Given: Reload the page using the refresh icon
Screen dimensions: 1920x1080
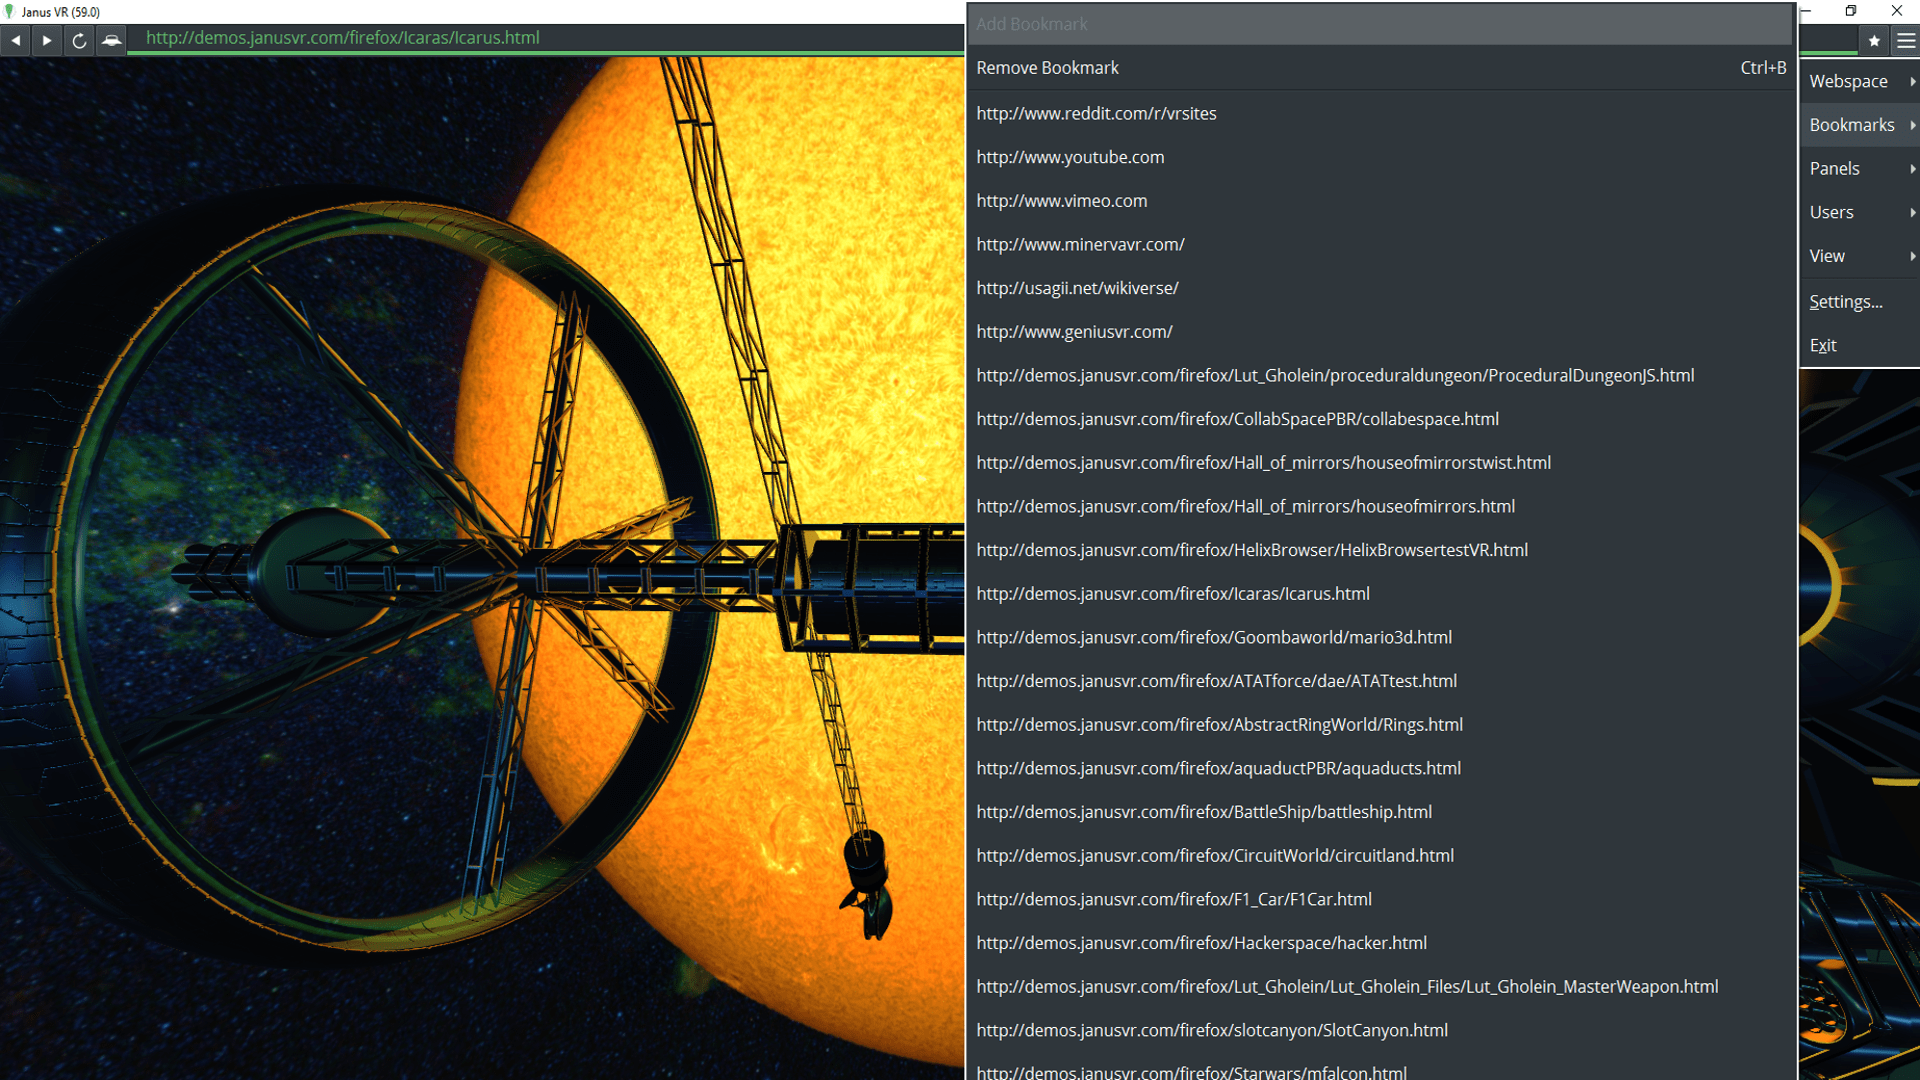Looking at the screenshot, I should [79, 40].
